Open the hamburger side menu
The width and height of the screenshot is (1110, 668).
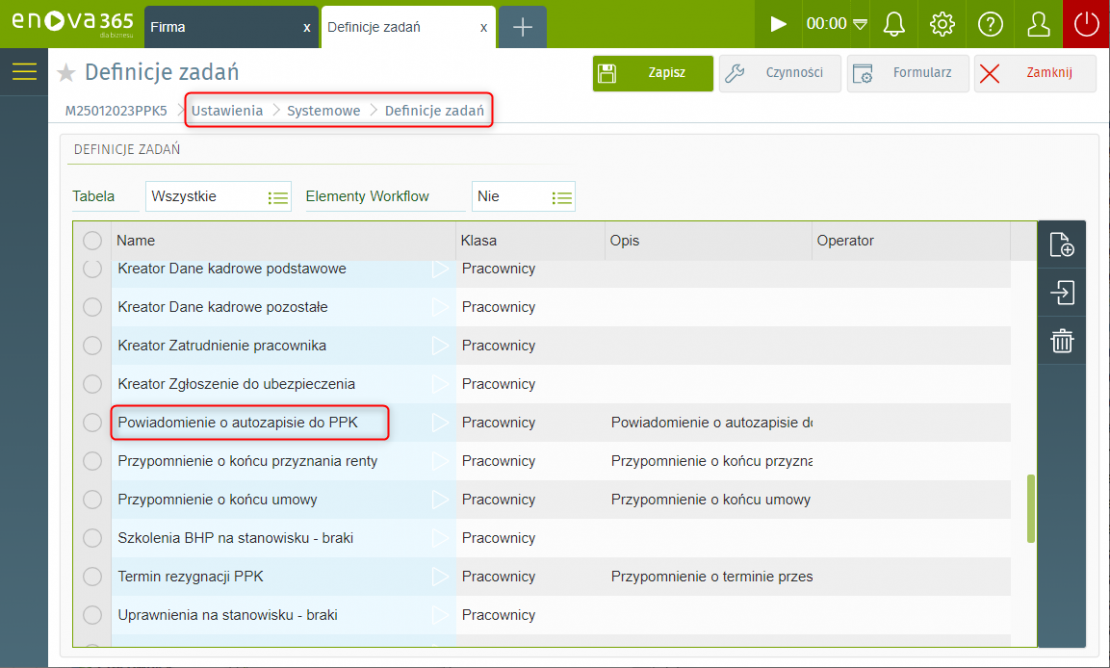pyautogui.click(x=24, y=72)
